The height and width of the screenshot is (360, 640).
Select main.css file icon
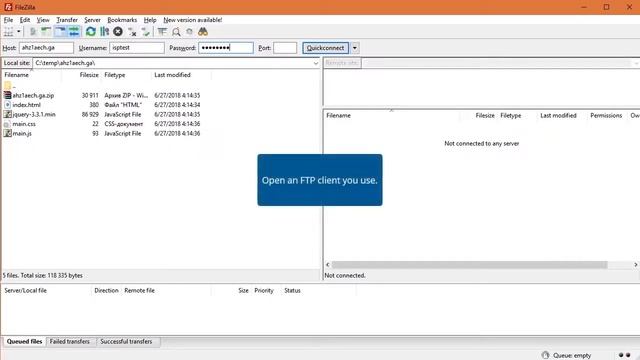click(7, 124)
